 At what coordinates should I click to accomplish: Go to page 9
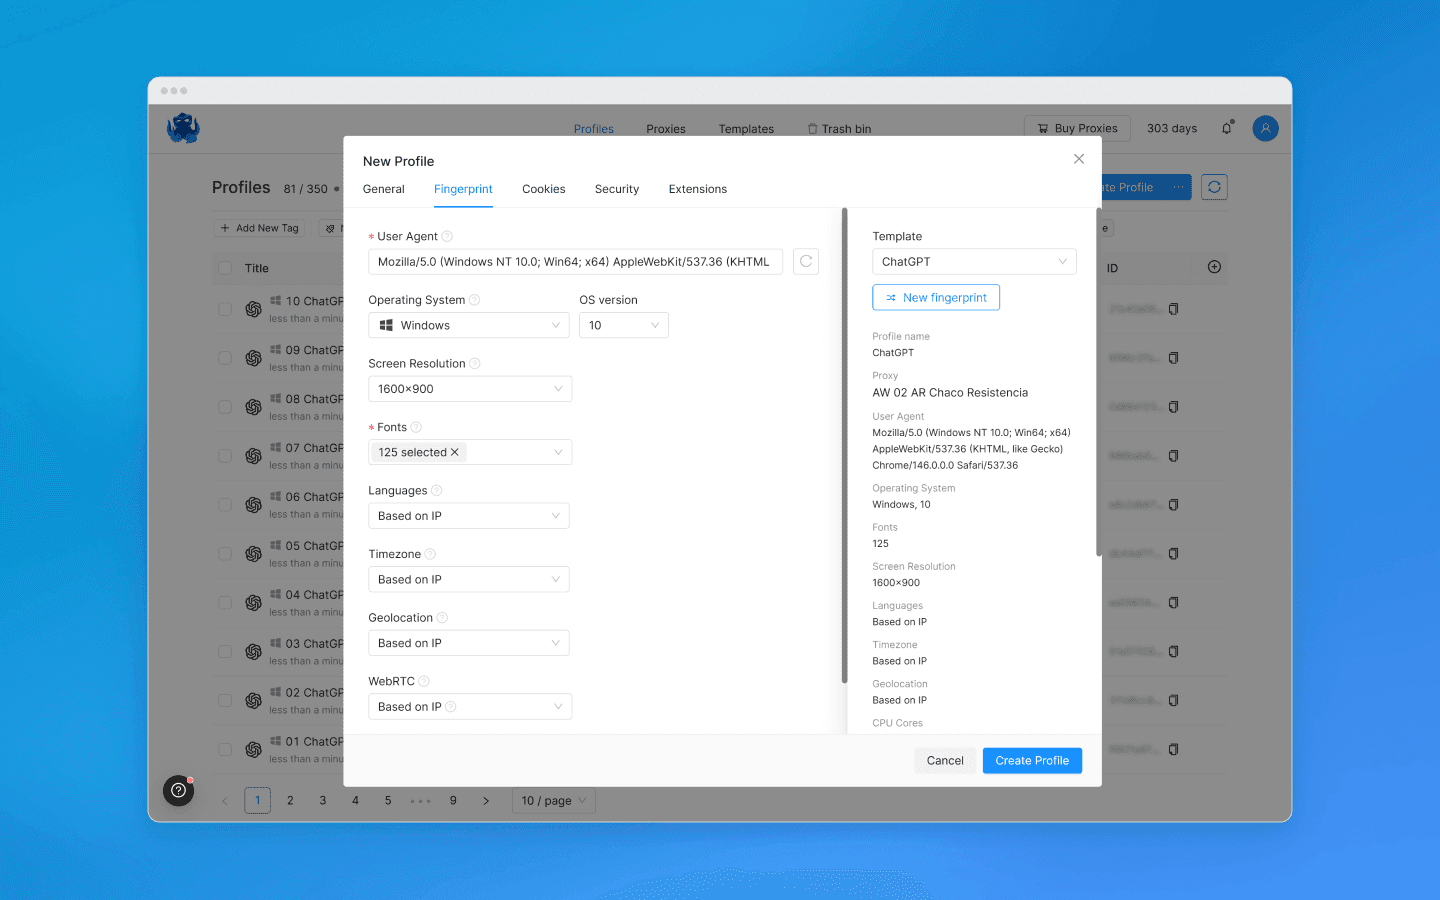coord(453,801)
